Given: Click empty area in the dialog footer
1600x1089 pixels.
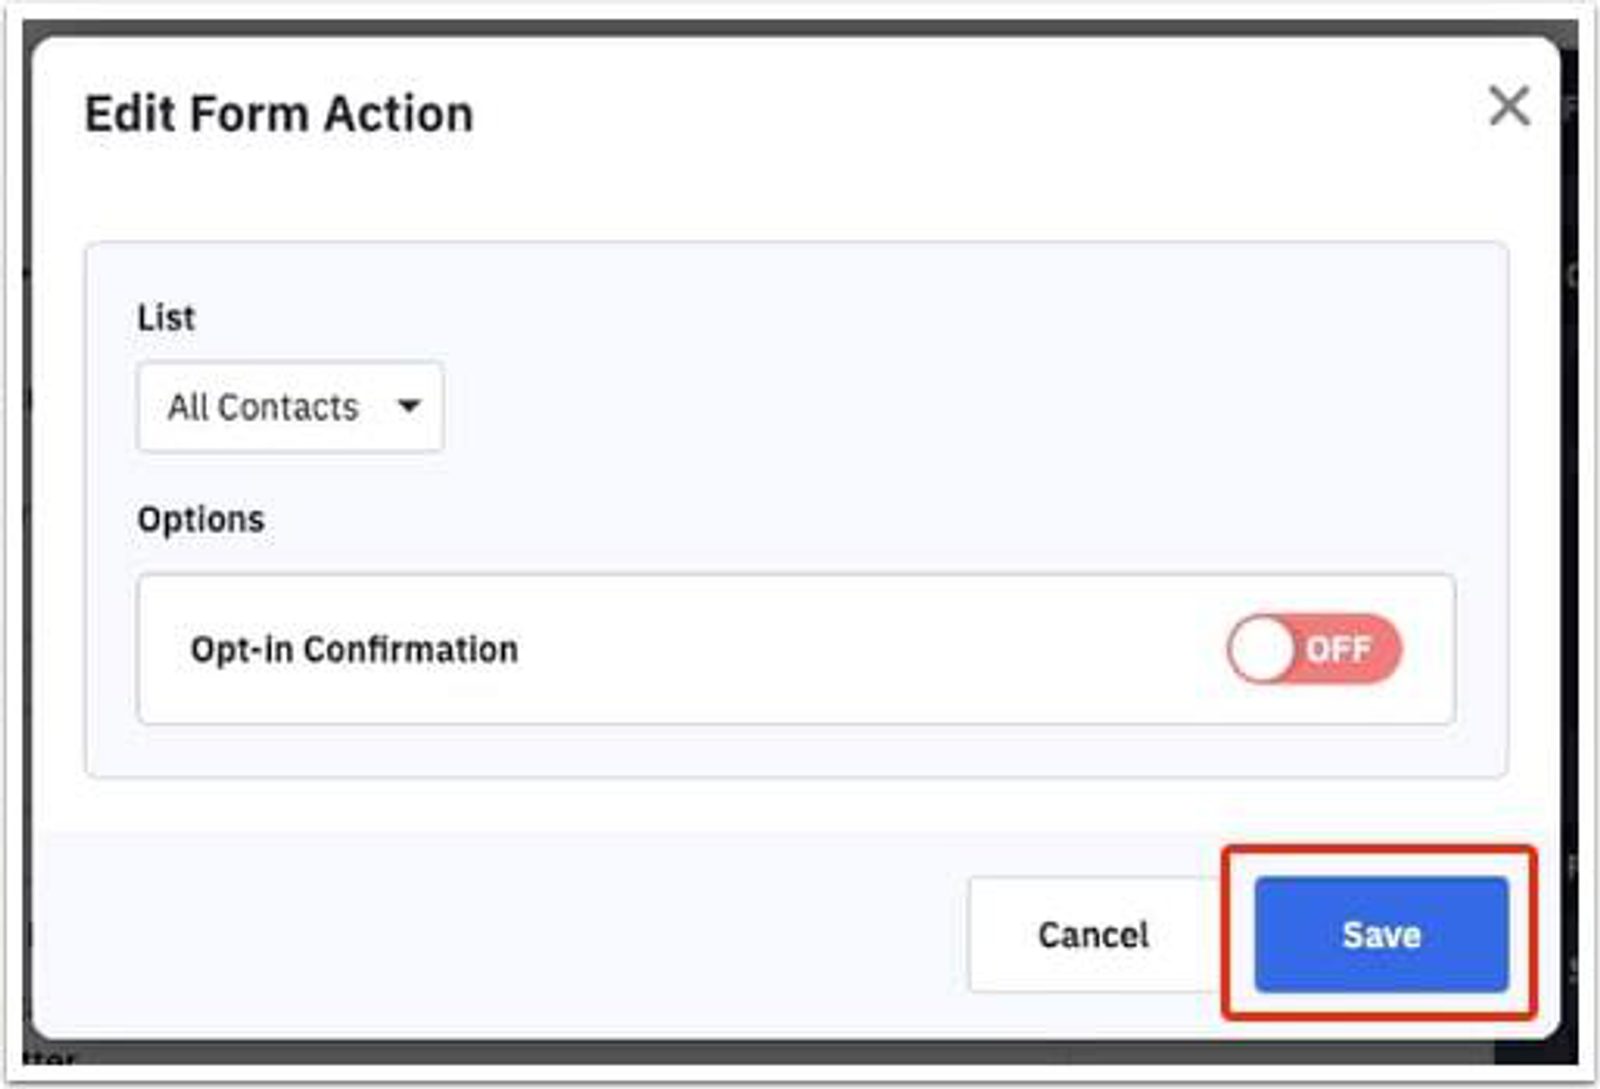Looking at the screenshot, I should [500, 934].
